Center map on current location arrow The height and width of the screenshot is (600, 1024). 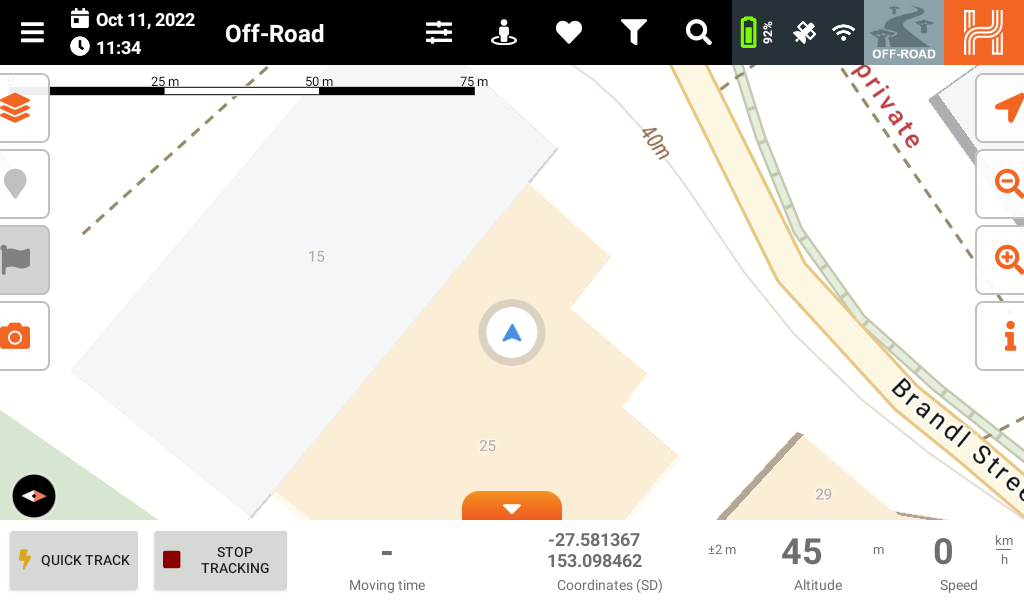[x=1000, y=108]
